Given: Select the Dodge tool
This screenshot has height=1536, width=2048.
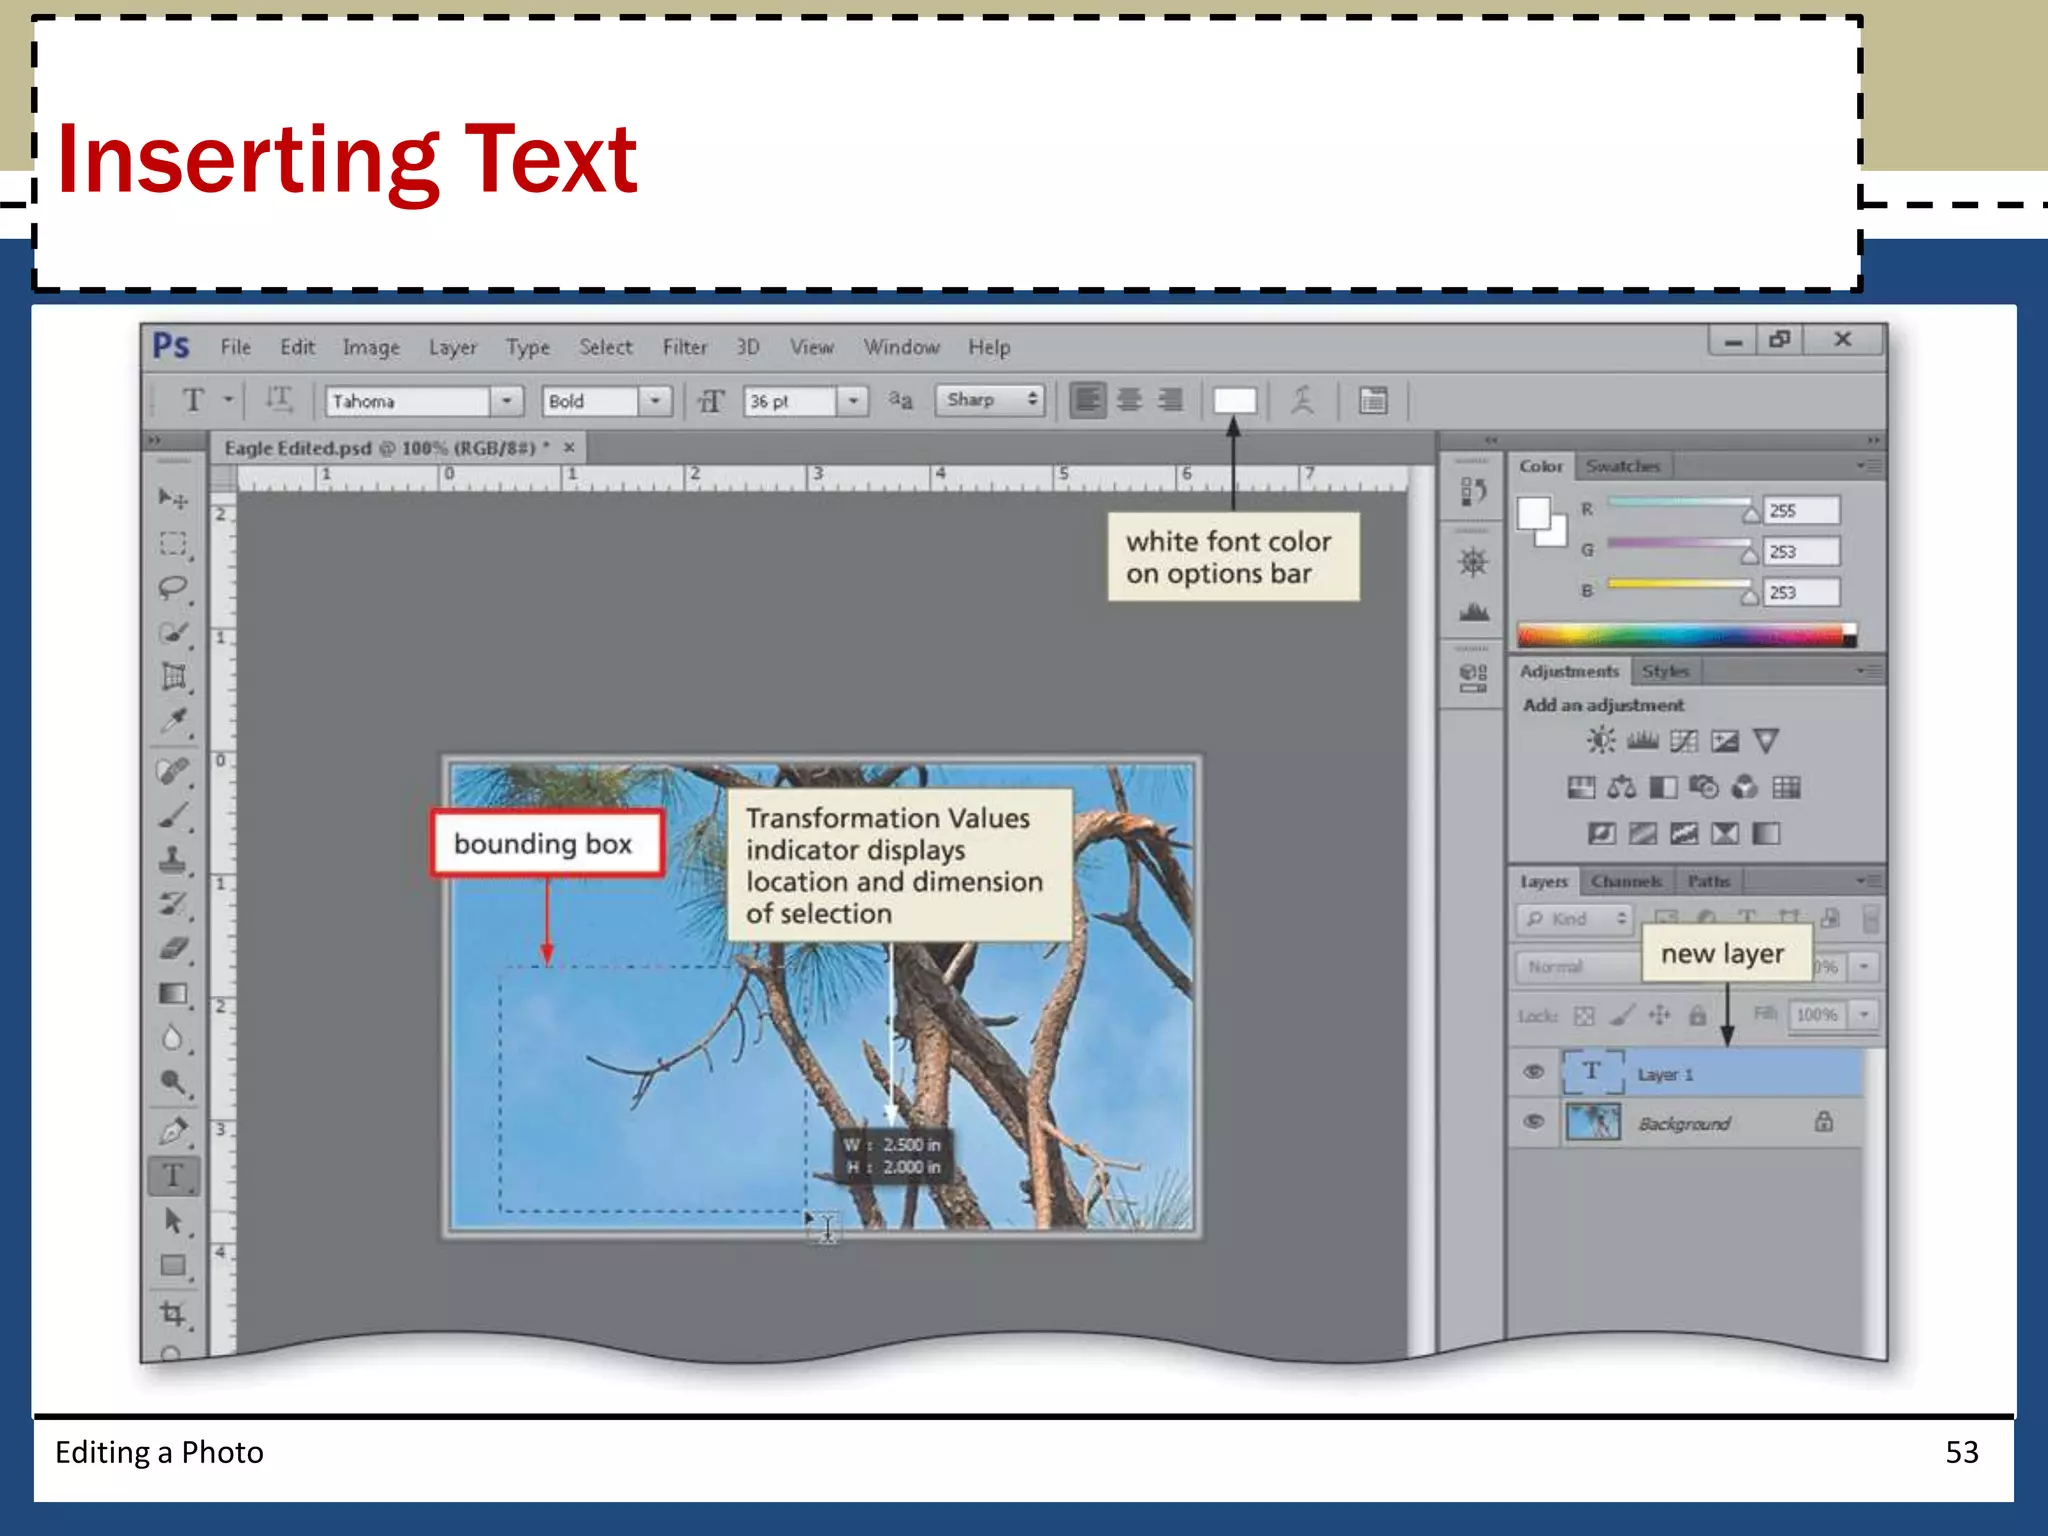Looking at the screenshot, I should (173, 1082).
